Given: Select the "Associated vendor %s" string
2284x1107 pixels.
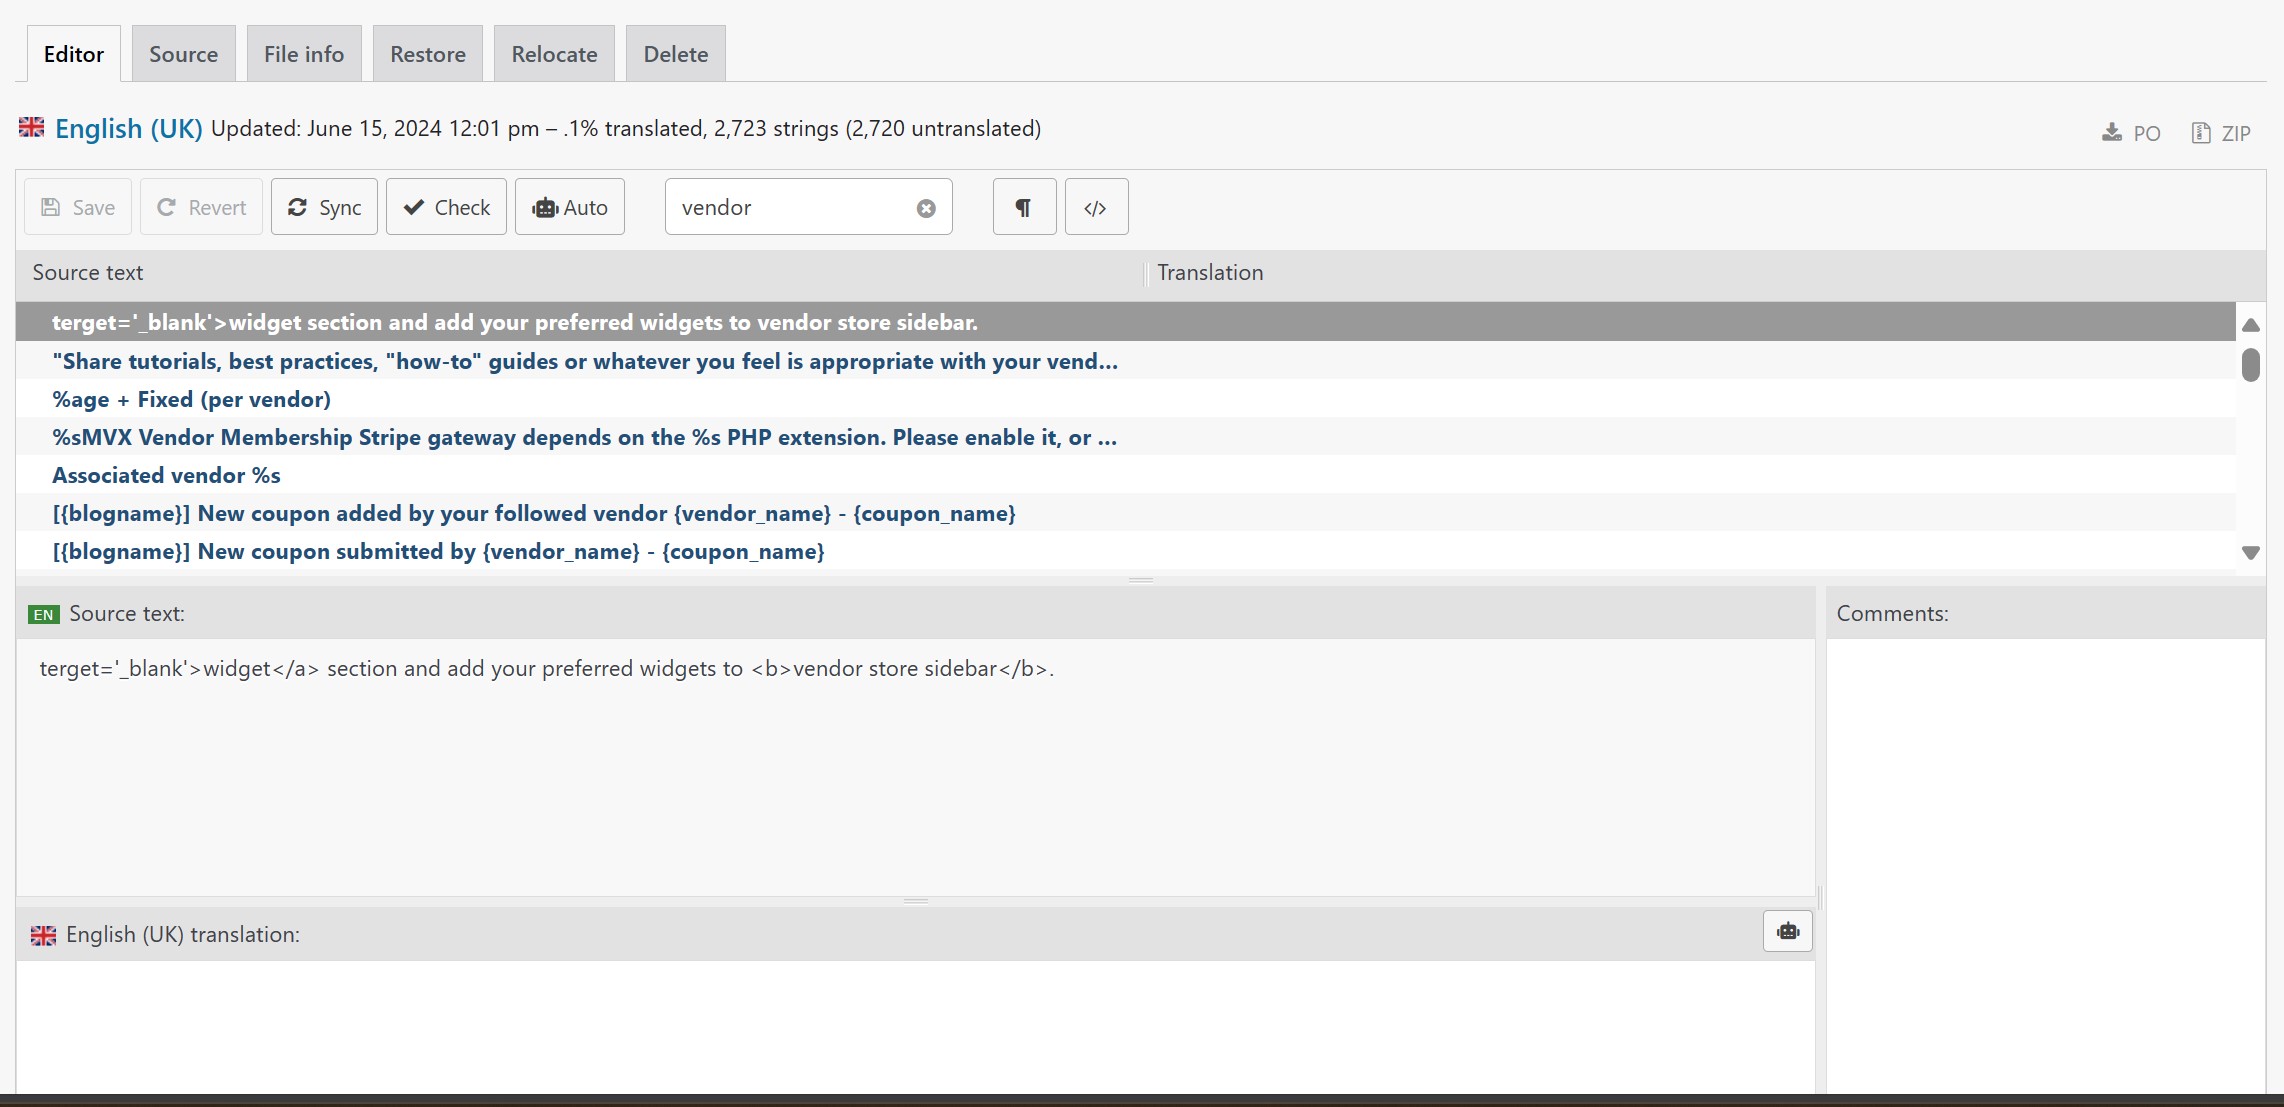Looking at the screenshot, I should click(x=166, y=475).
